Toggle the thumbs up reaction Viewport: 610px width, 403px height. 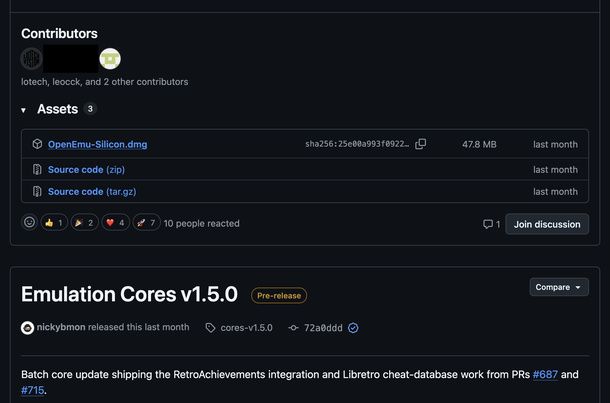[x=54, y=223]
